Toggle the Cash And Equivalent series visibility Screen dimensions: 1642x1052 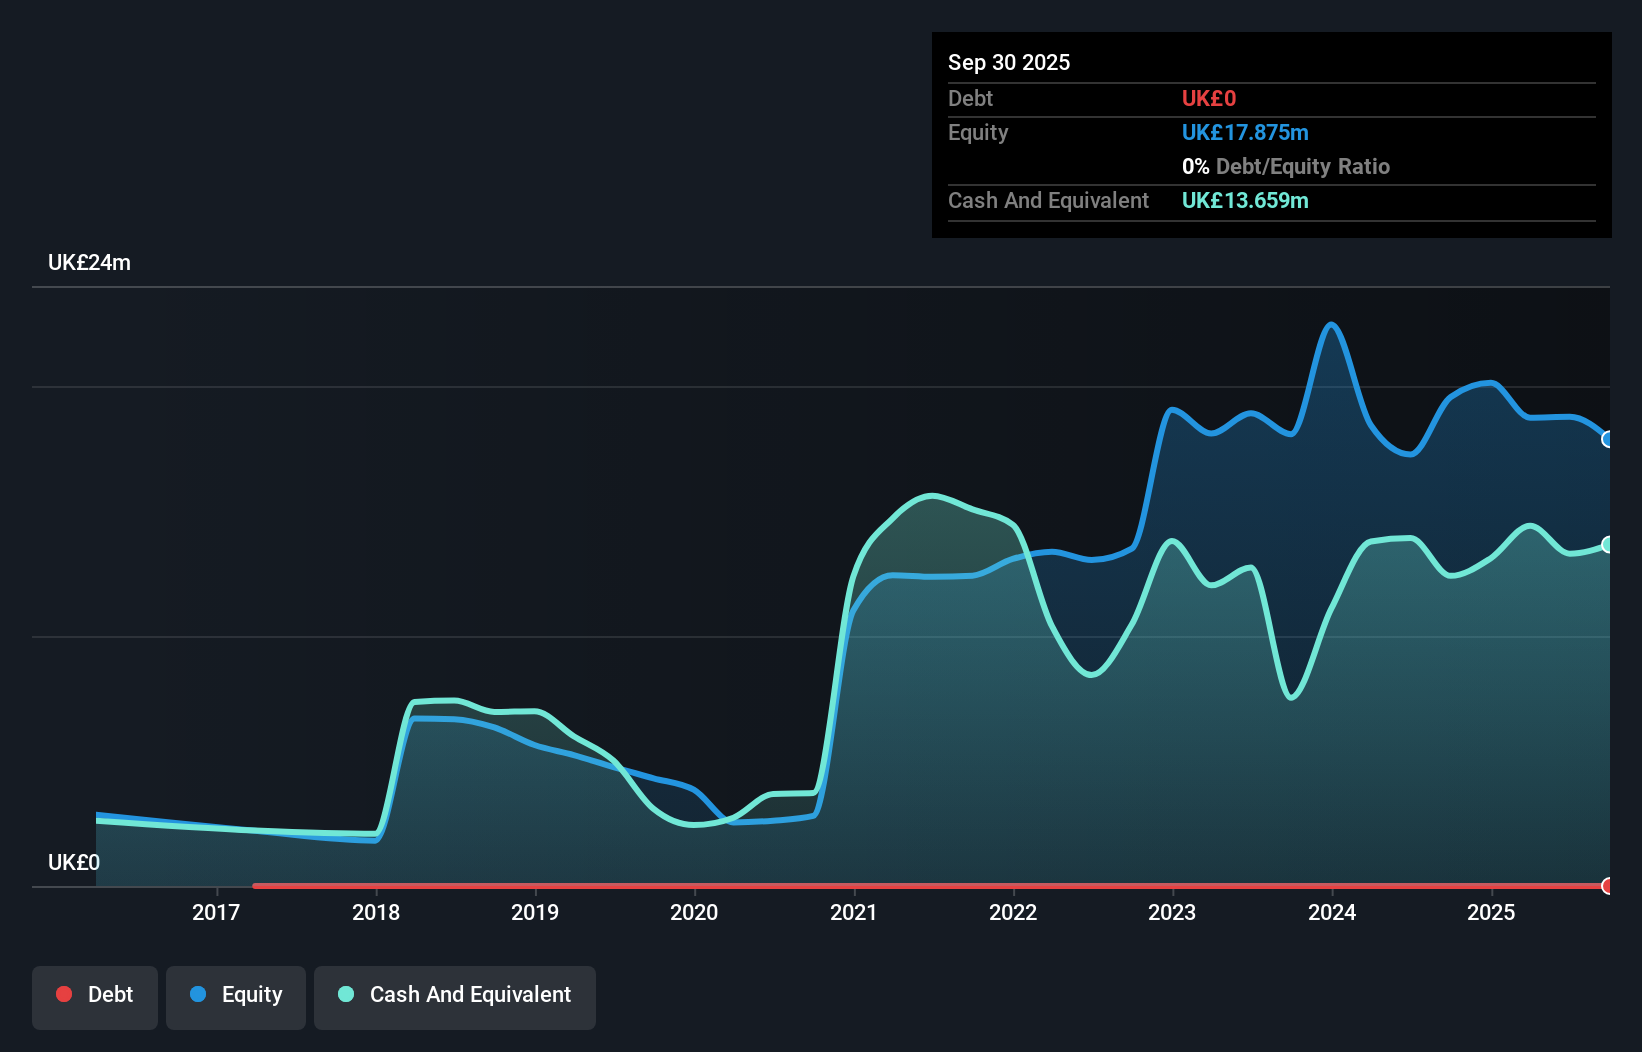(x=455, y=994)
